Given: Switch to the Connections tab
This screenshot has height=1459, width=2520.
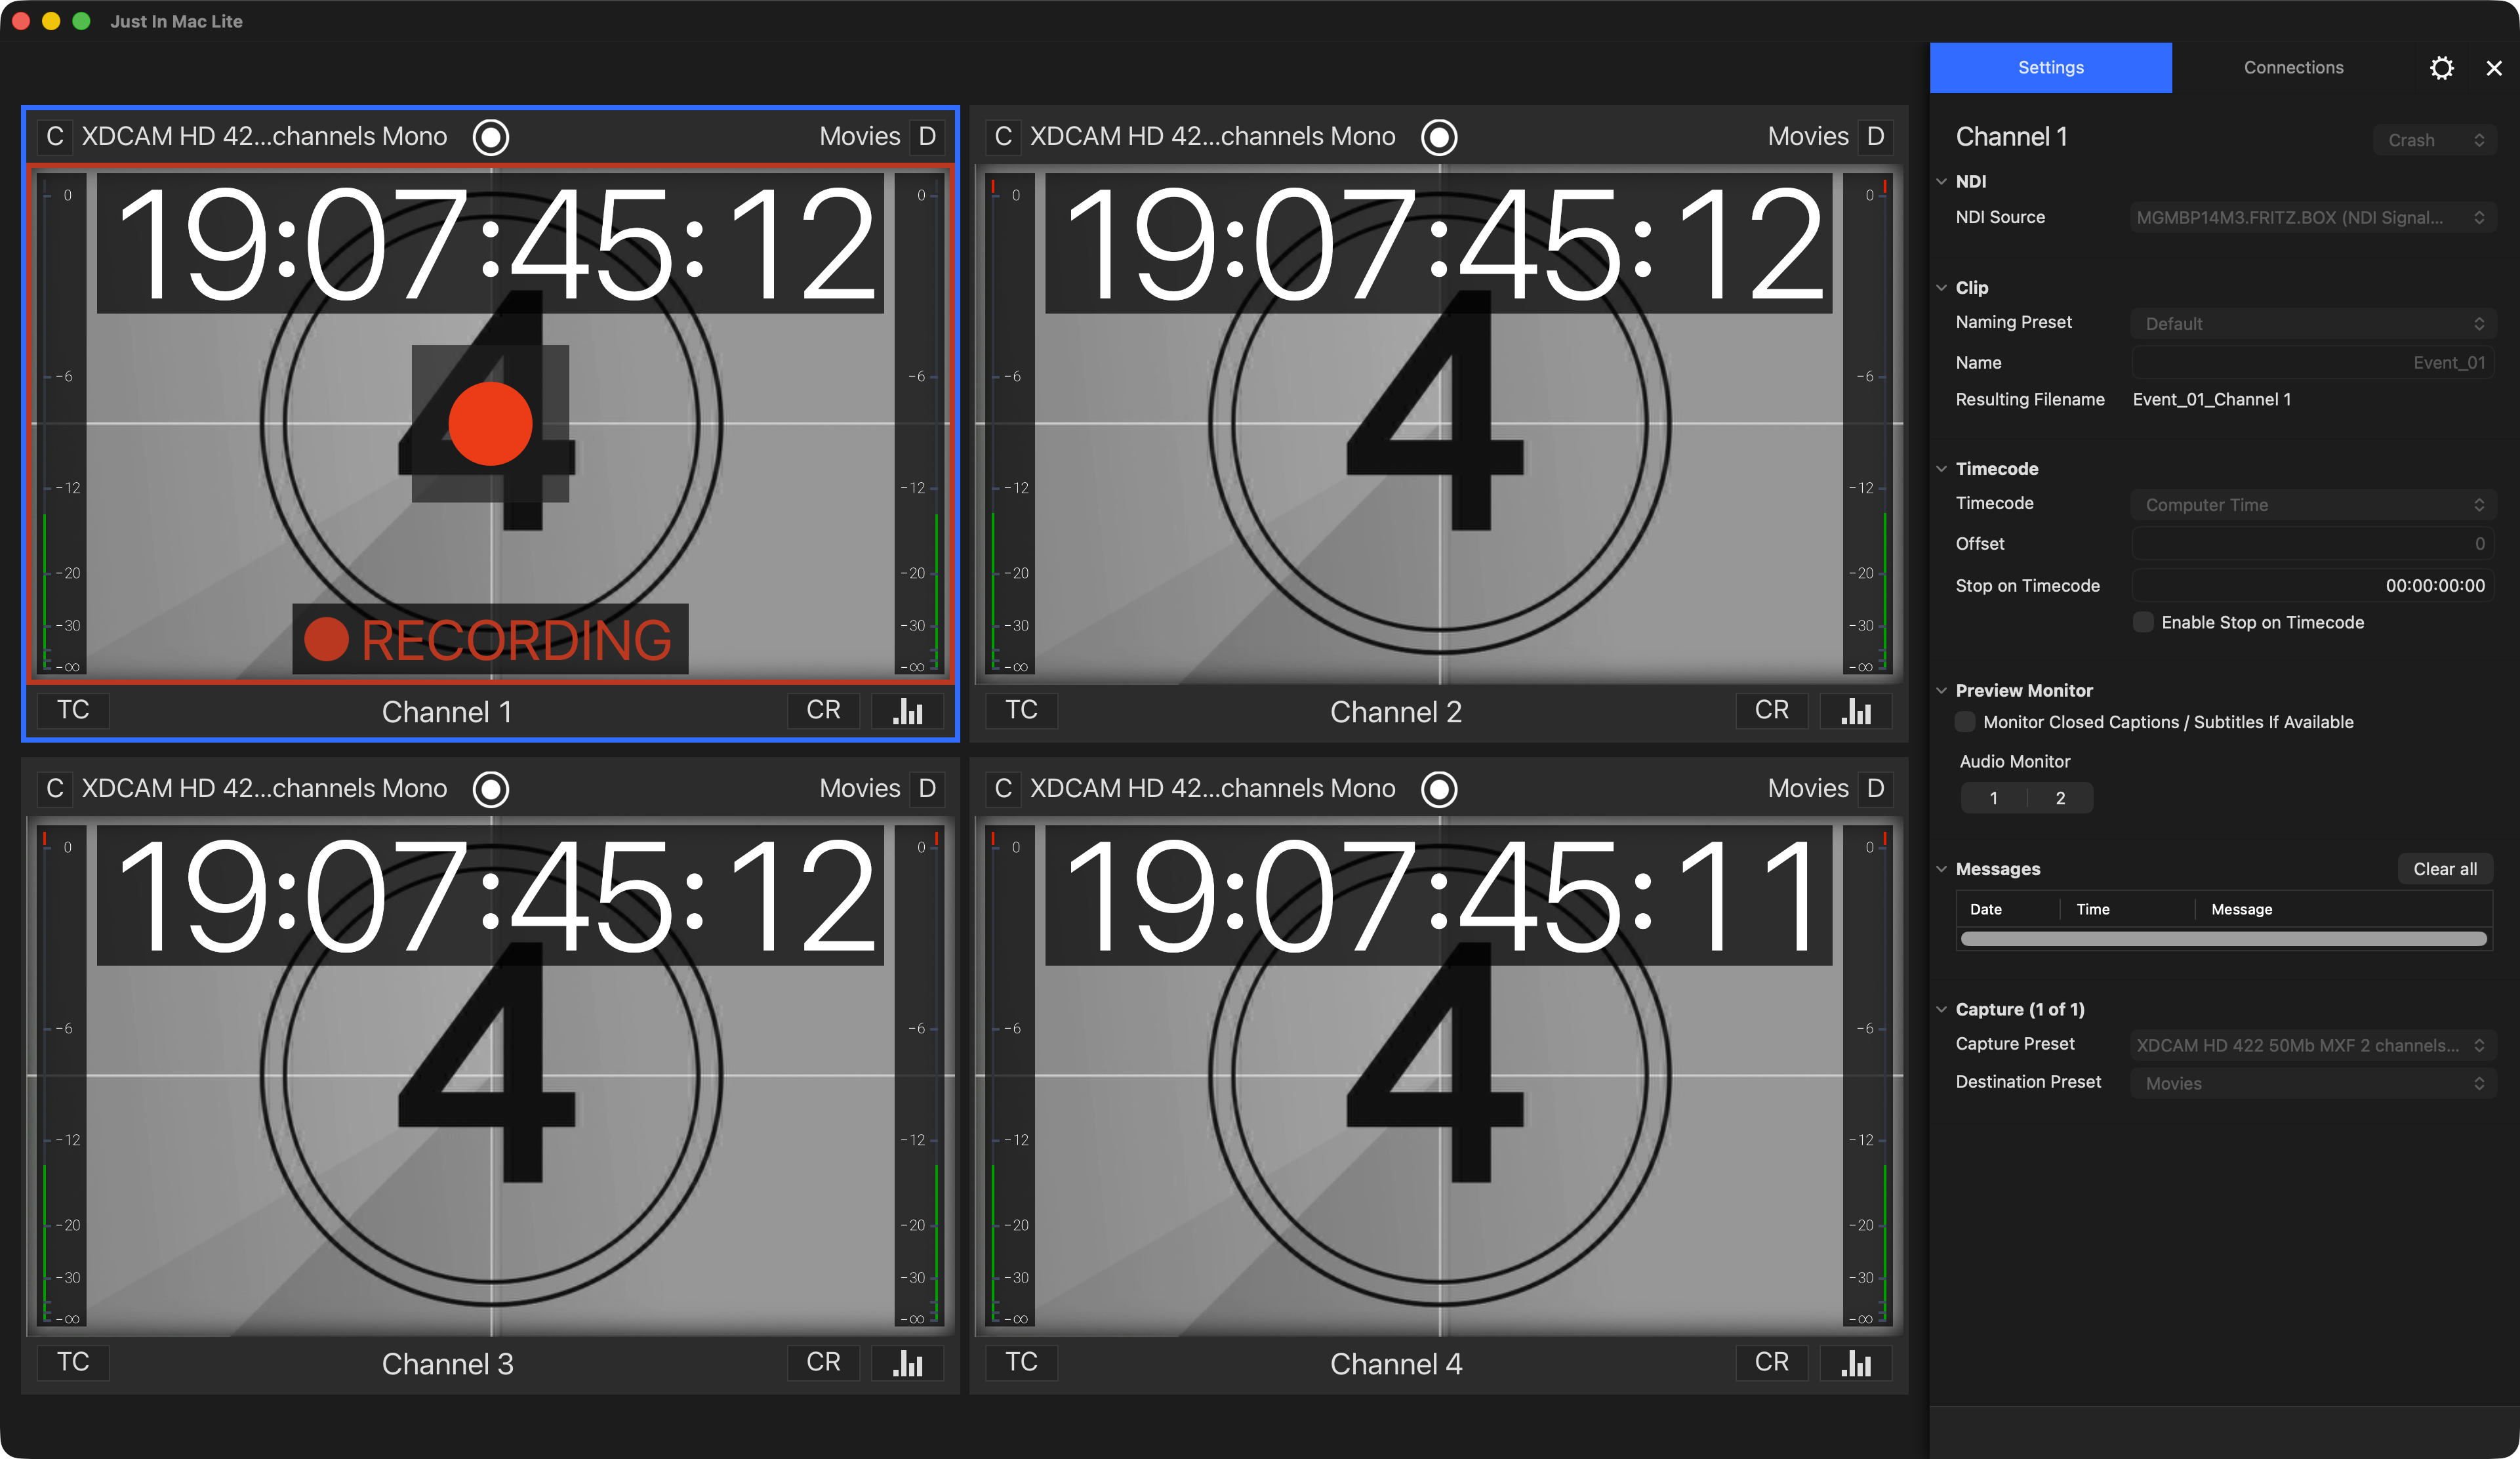Looking at the screenshot, I should [2293, 67].
